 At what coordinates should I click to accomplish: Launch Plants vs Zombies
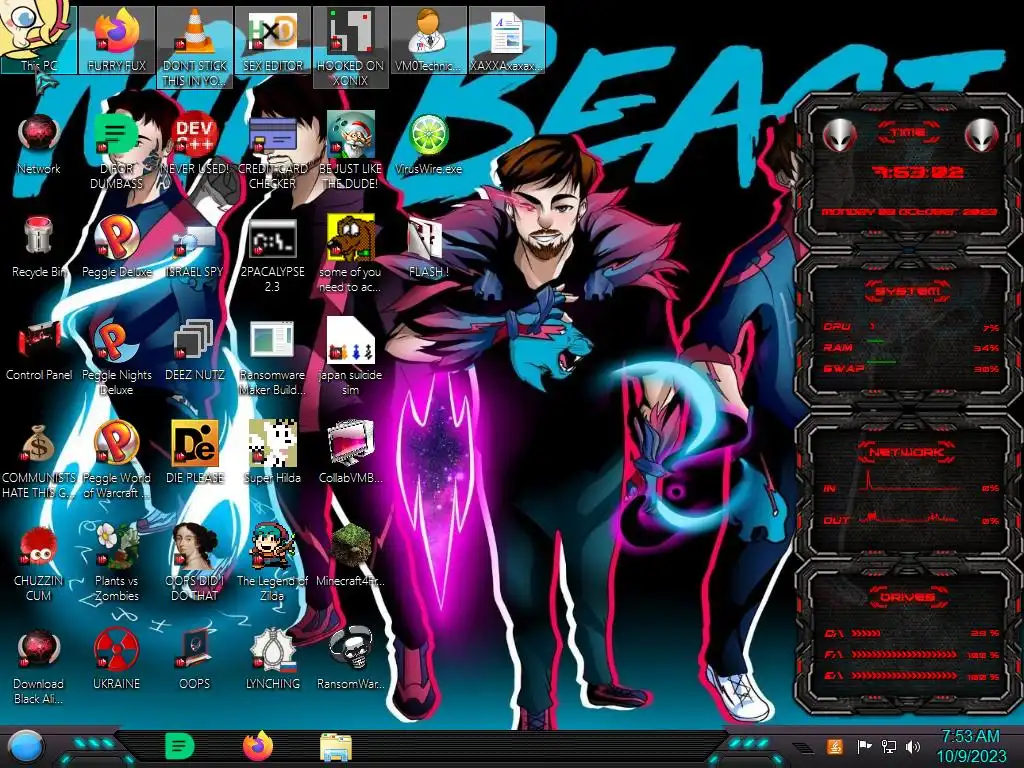pyautogui.click(x=117, y=564)
